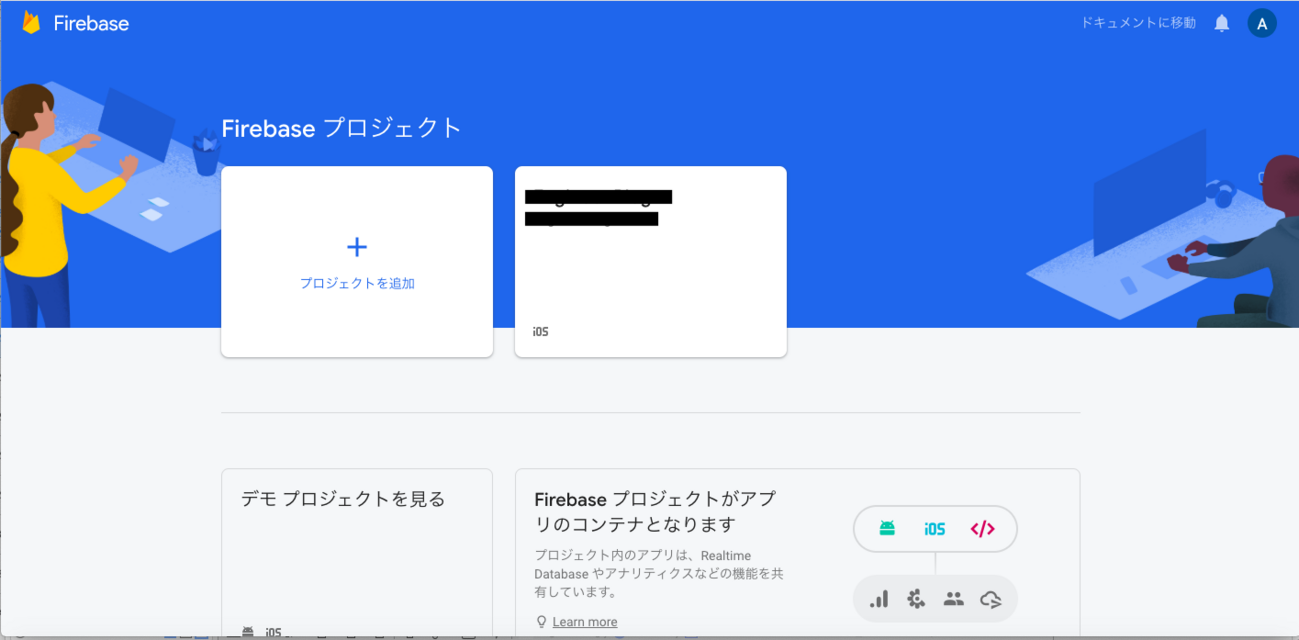Click the small Android icon on the demo card
1299x640 pixels.
(249, 631)
